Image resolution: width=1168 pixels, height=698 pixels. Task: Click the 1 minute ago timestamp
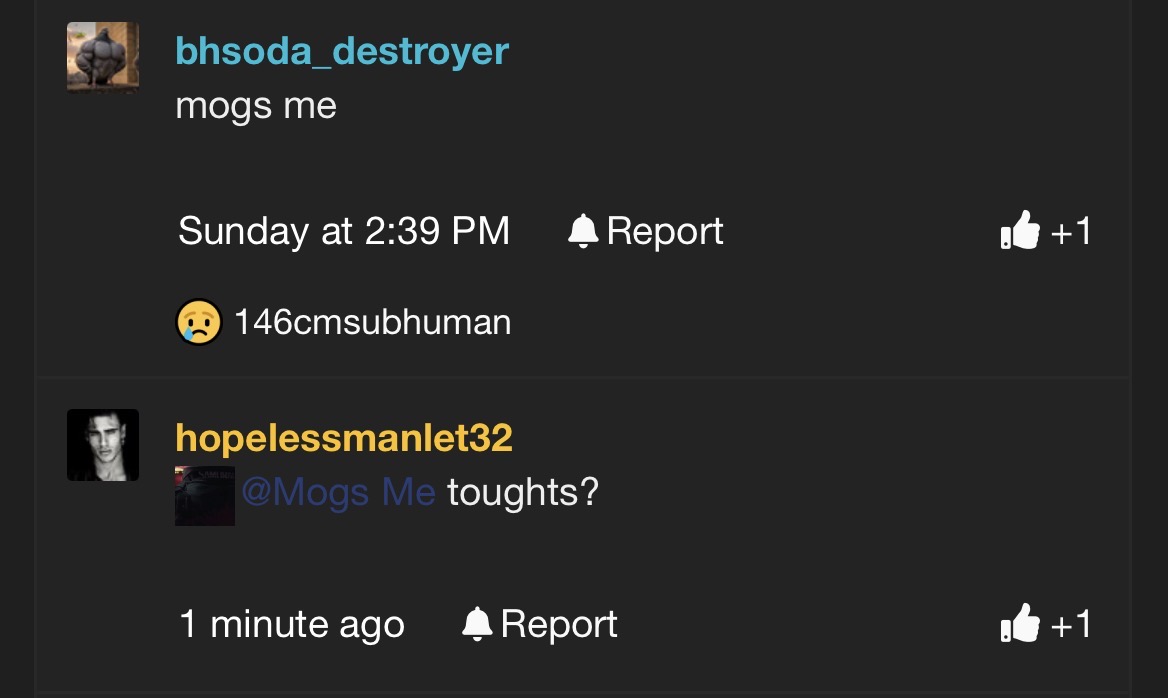click(292, 624)
